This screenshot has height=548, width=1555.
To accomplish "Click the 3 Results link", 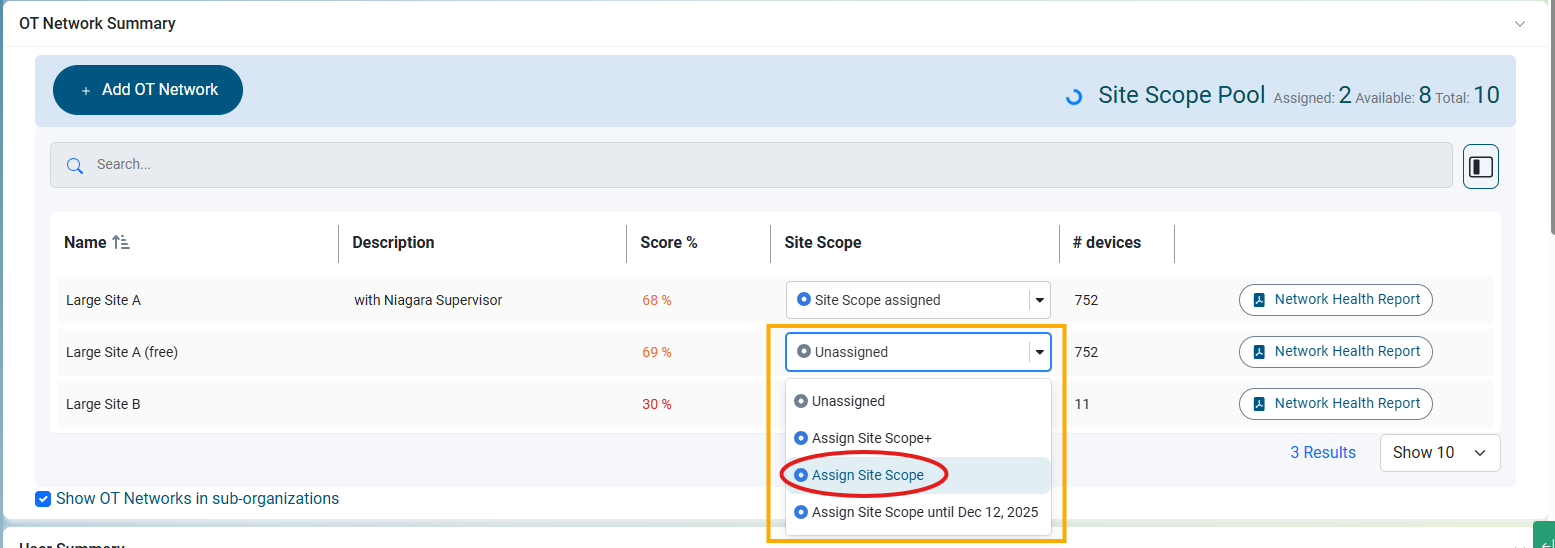I will point(1323,453).
